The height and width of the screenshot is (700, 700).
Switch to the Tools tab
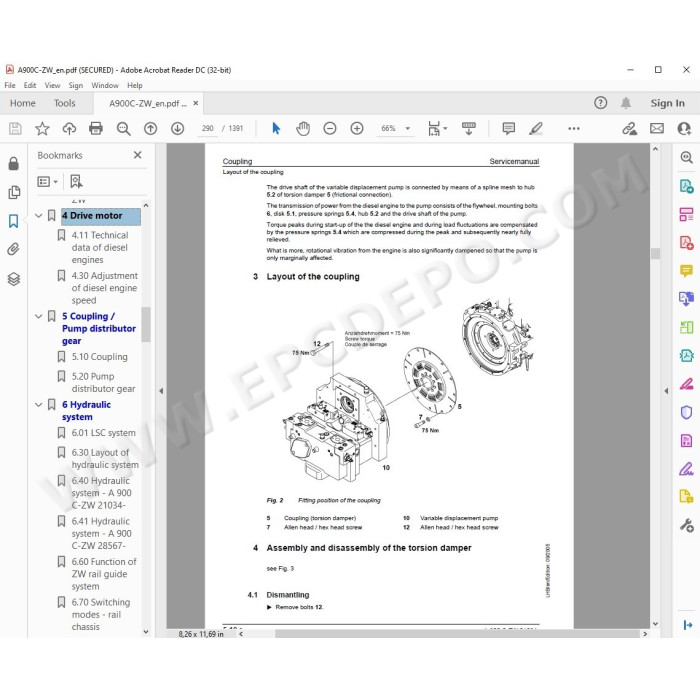[65, 103]
